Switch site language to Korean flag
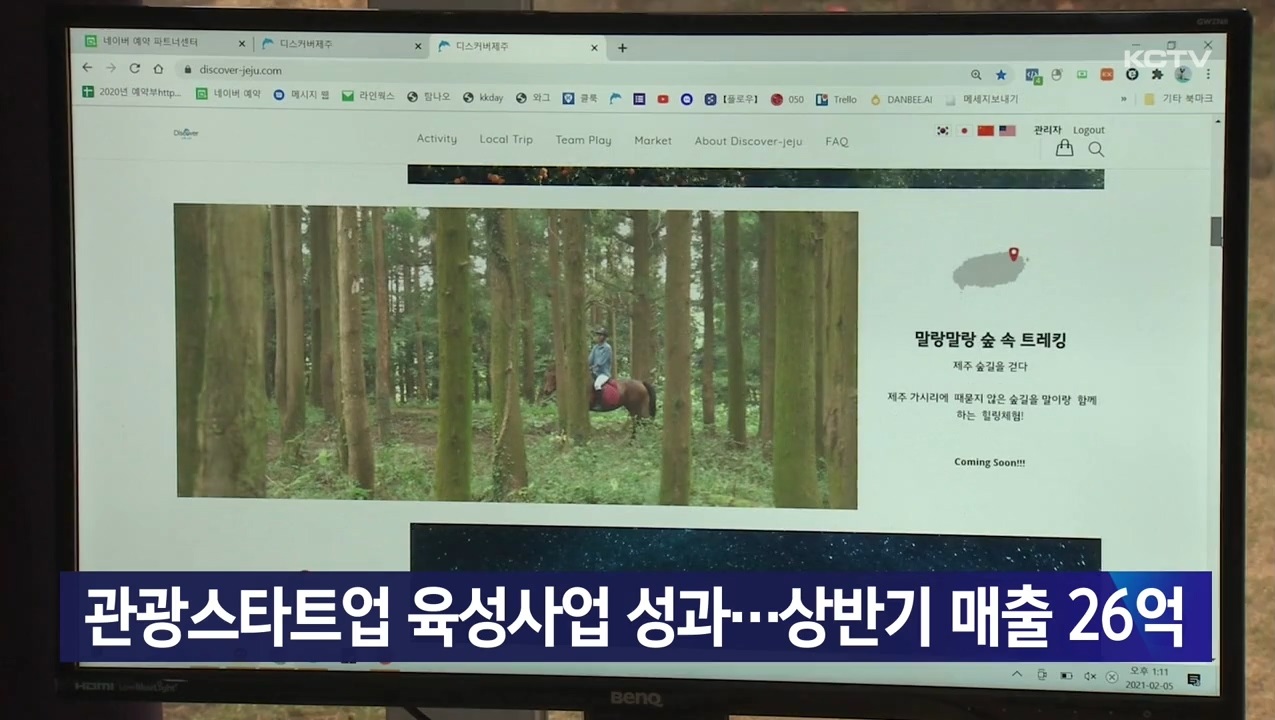This screenshot has width=1275, height=720. [x=942, y=130]
